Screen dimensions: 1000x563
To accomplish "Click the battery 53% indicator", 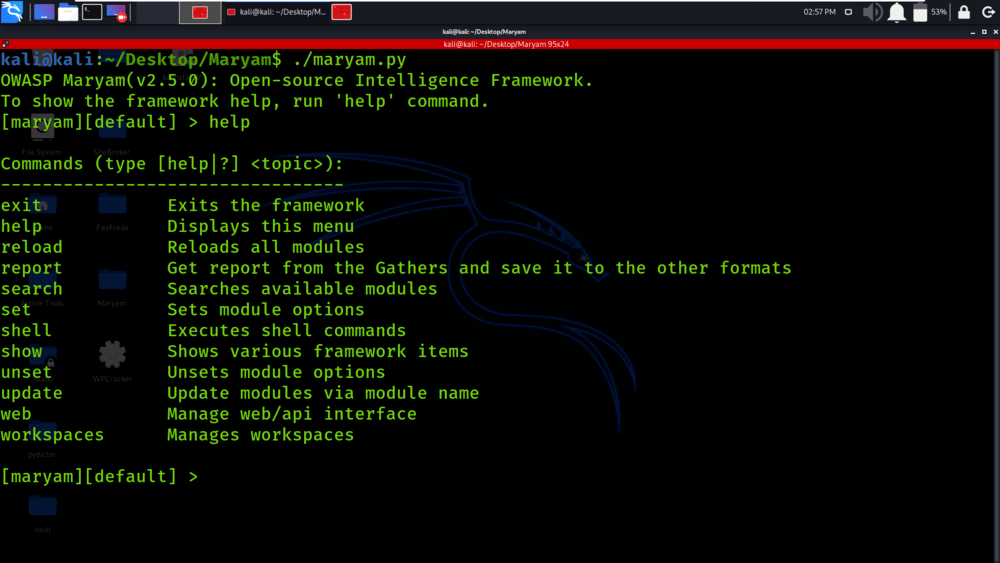I will pyautogui.click(x=930, y=12).
